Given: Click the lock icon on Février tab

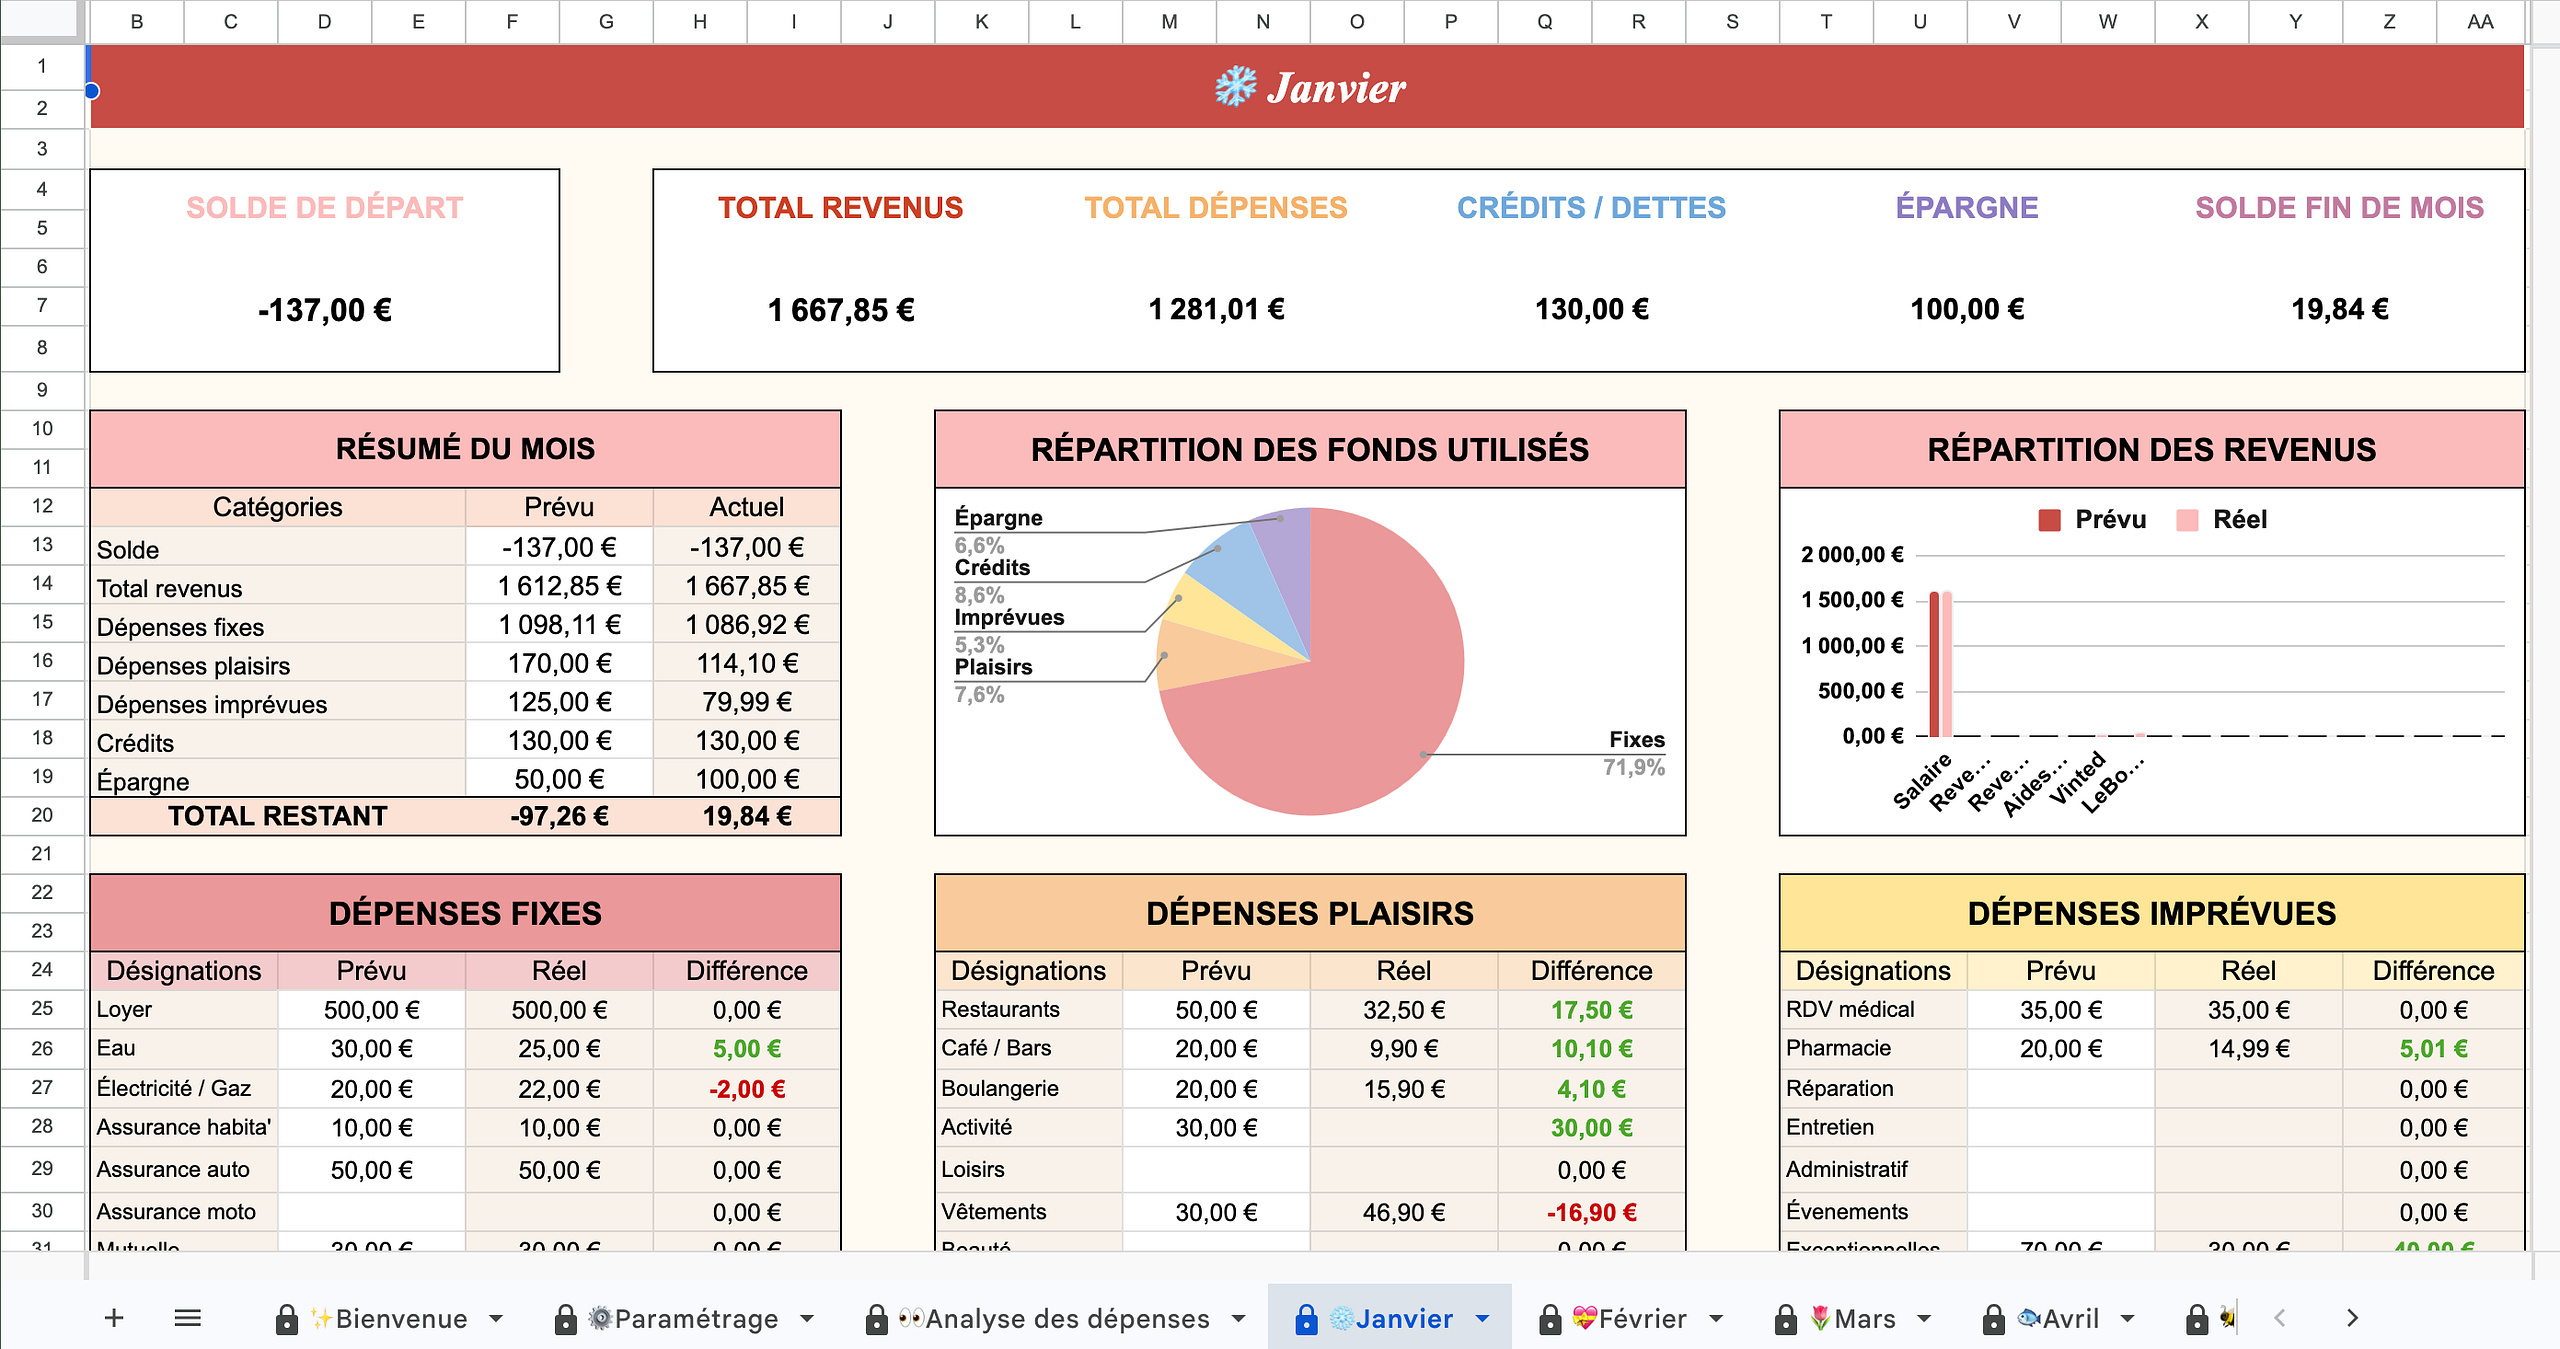Looking at the screenshot, I should click(x=1549, y=1319).
